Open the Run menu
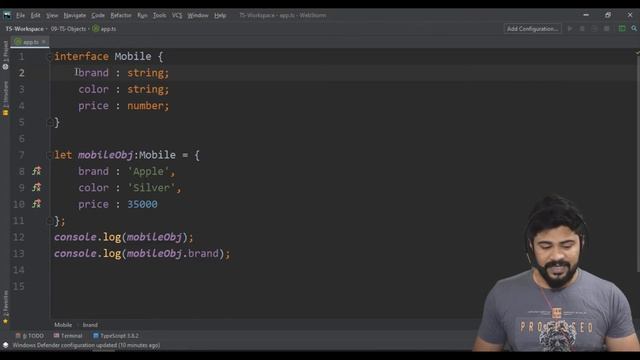The image size is (640, 360). coord(142,16)
